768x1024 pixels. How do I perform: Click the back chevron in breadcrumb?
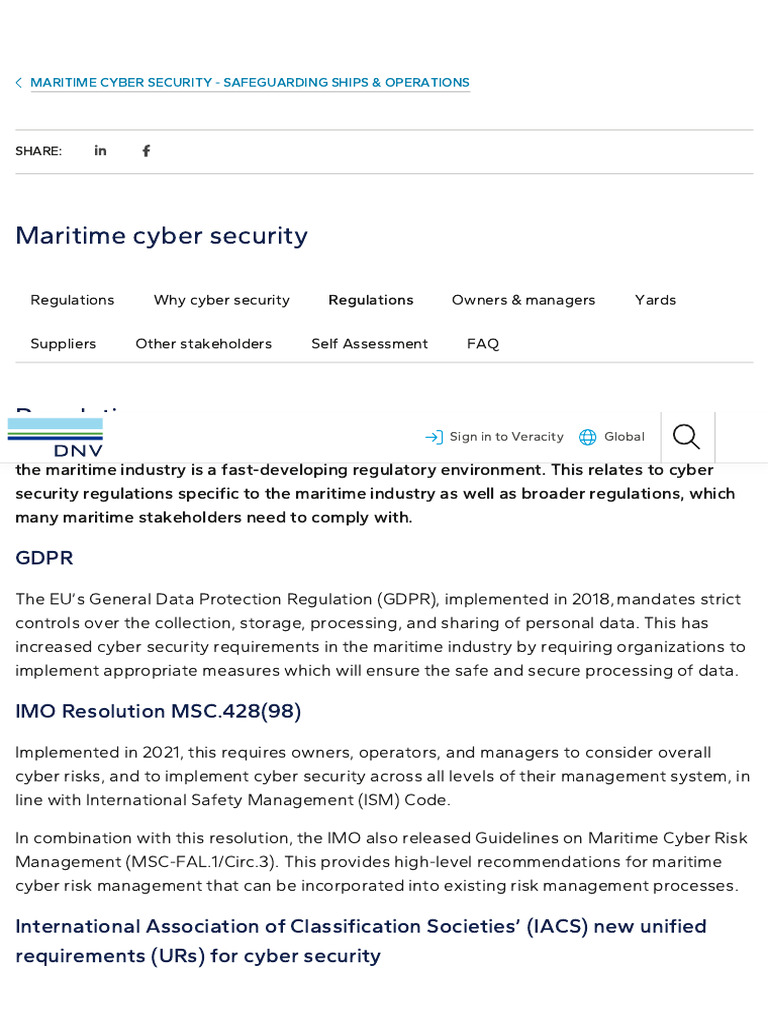pyautogui.click(x=18, y=83)
